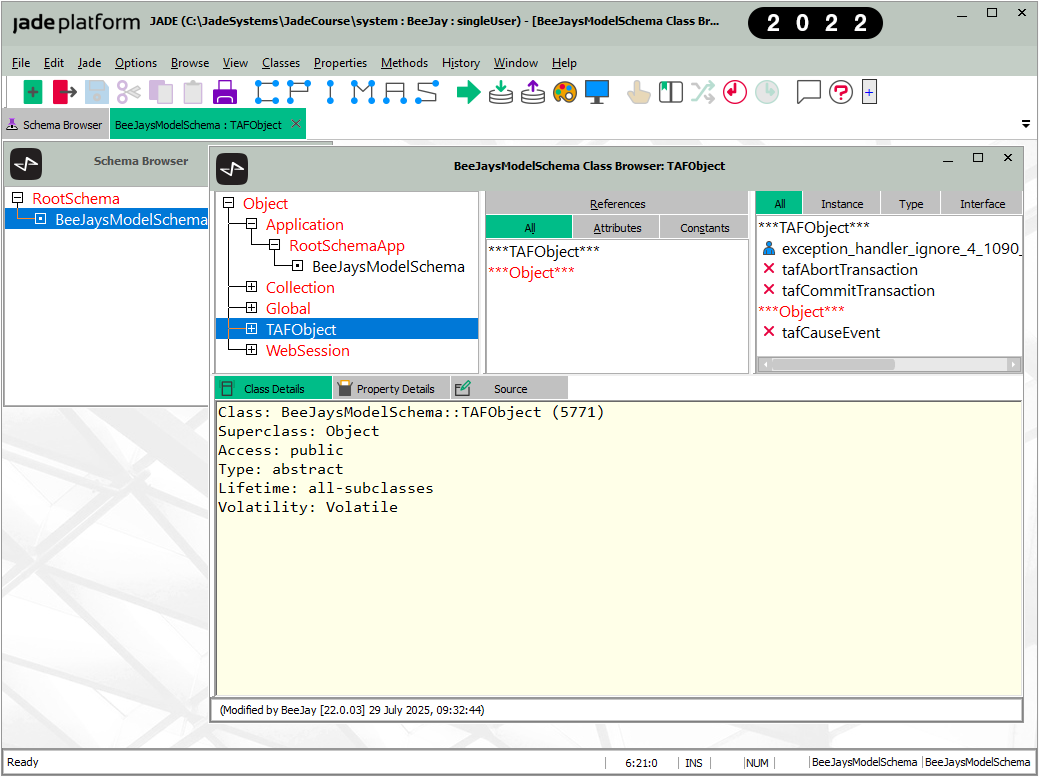Click the purple print icon in toolbar

[225, 93]
